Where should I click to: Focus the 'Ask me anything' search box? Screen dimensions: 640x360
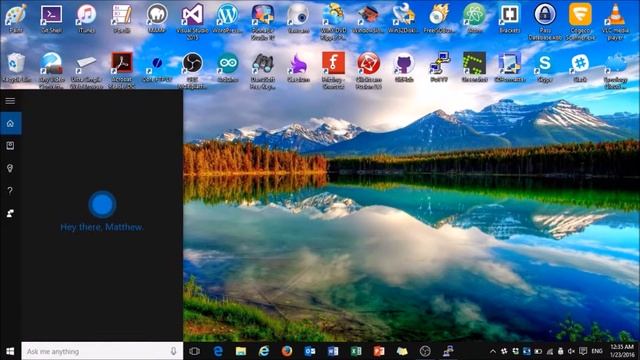pos(102,351)
